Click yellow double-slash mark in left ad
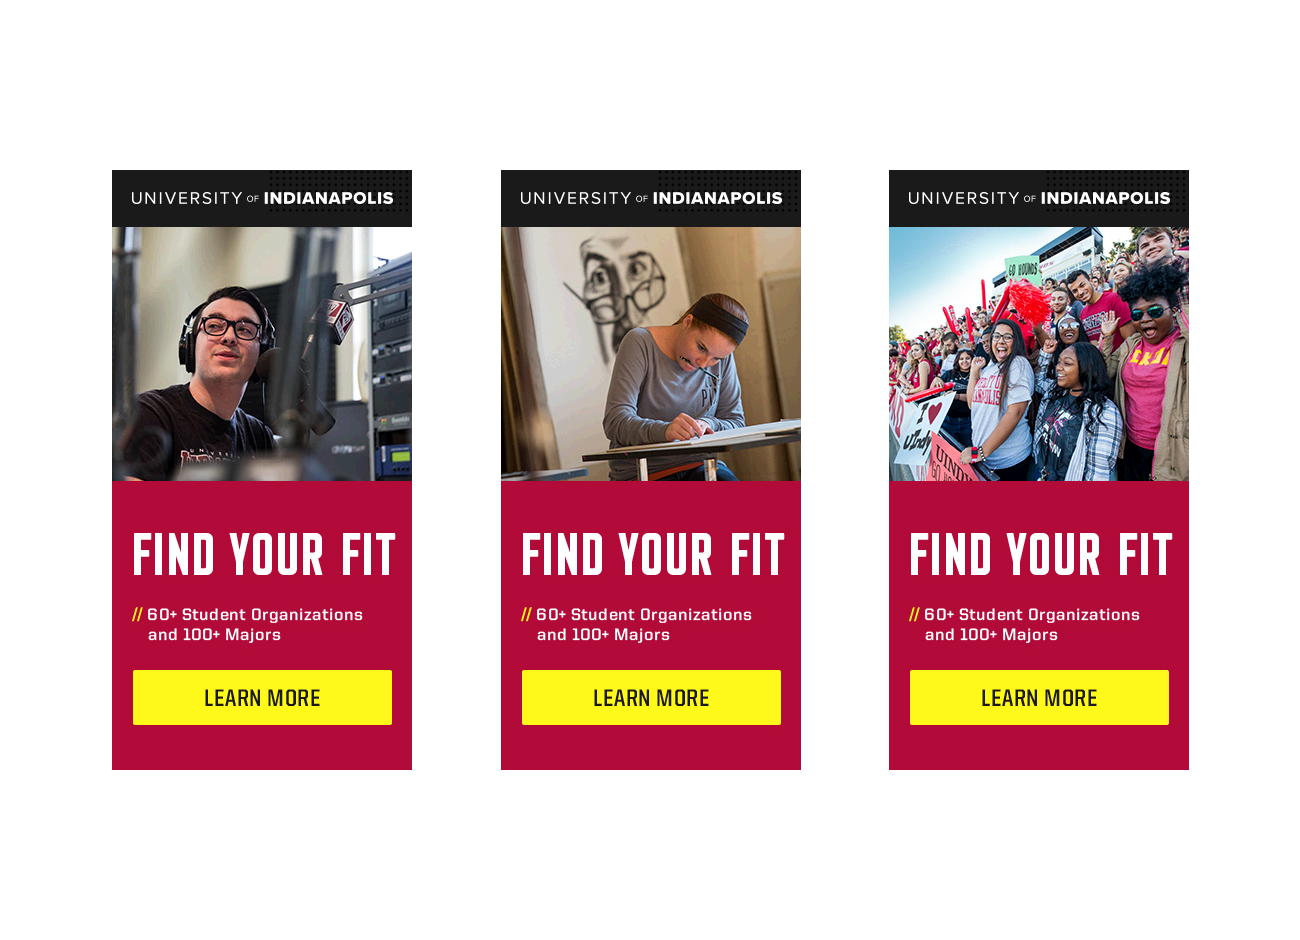Viewport: 1300px width, 940px height. click(138, 614)
